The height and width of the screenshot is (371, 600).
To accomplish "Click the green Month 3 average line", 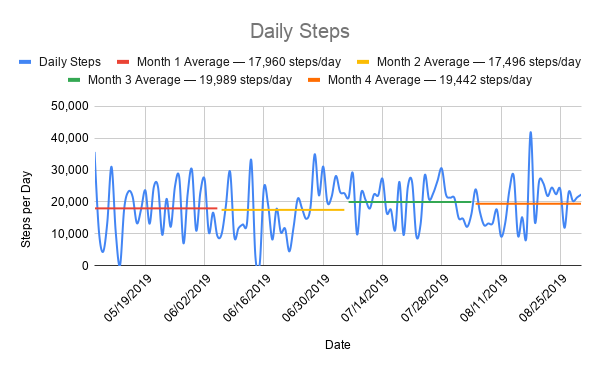I will (x=410, y=202).
